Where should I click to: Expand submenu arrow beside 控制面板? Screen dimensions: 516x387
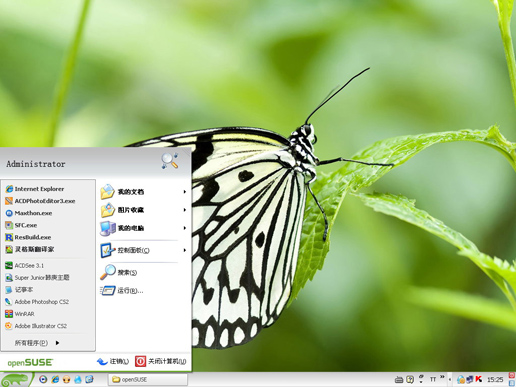click(x=184, y=250)
